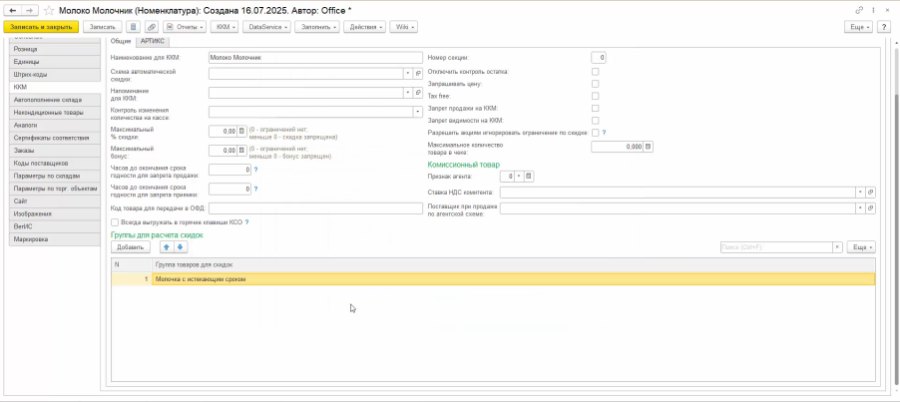Open the document list icon next to Записать

coord(133,27)
